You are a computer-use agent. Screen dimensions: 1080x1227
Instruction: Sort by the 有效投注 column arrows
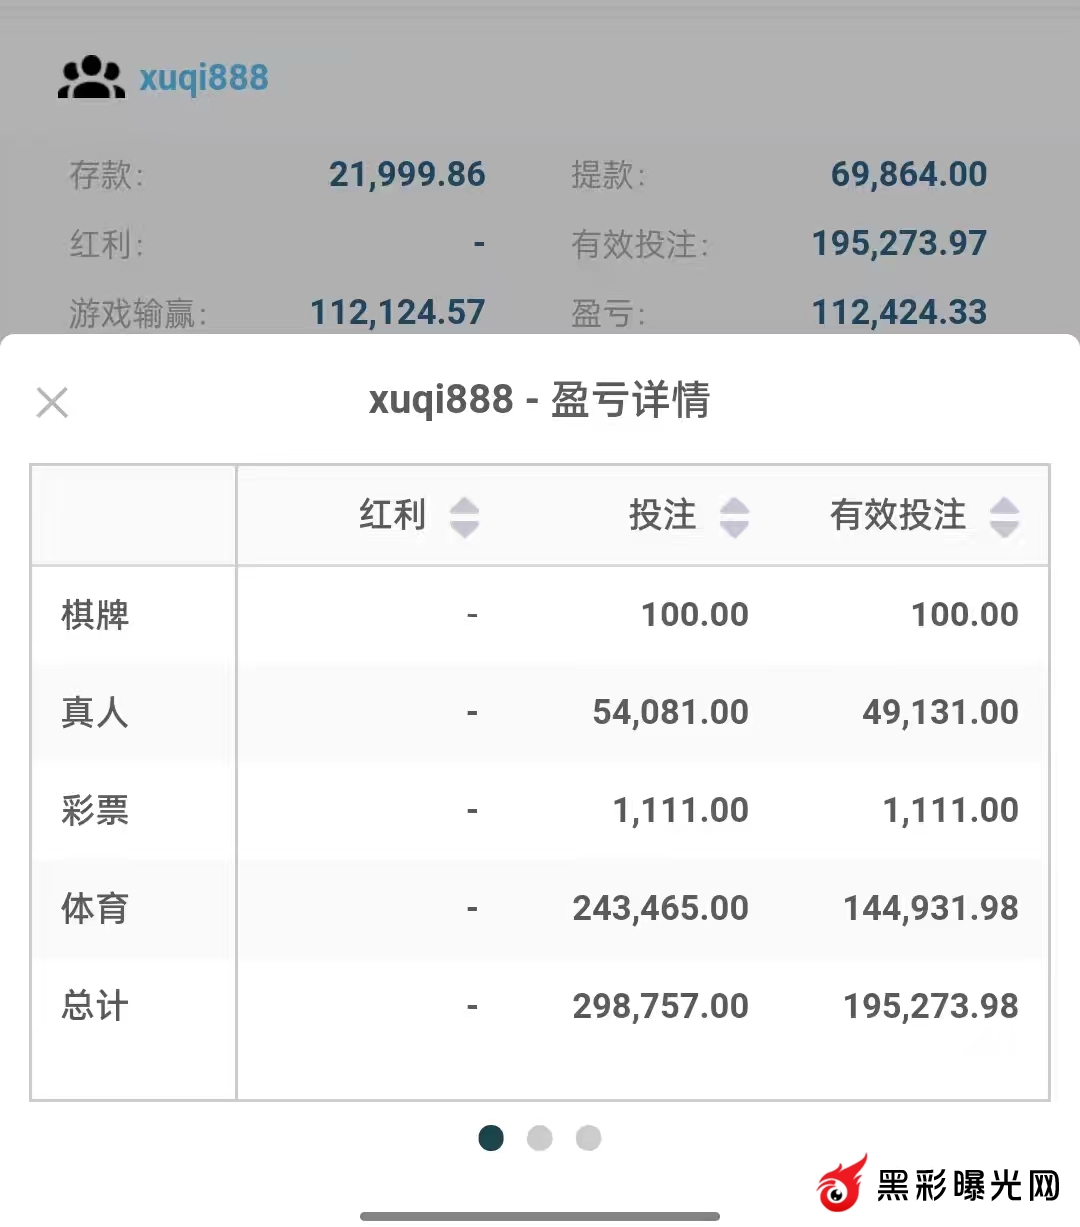1004,517
